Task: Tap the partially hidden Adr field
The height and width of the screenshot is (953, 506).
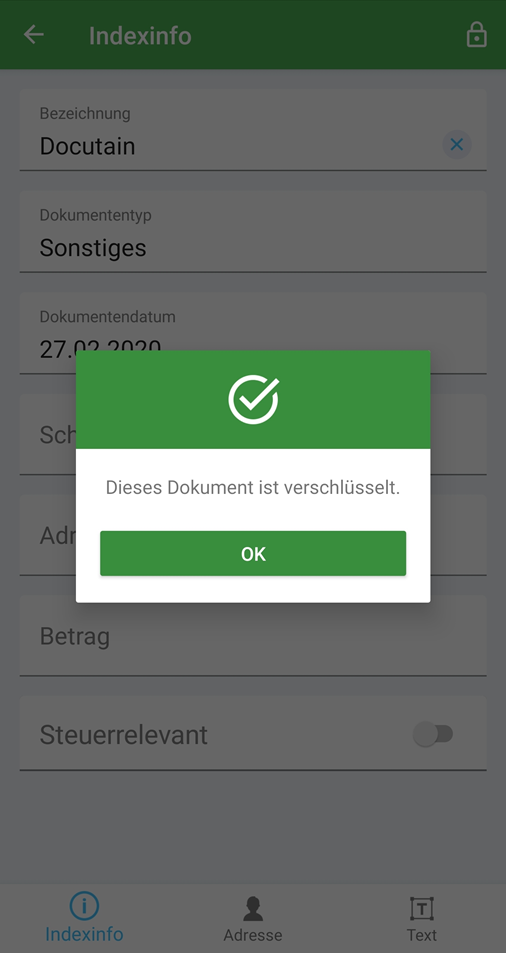Action: pyautogui.click(x=47, y=535)
